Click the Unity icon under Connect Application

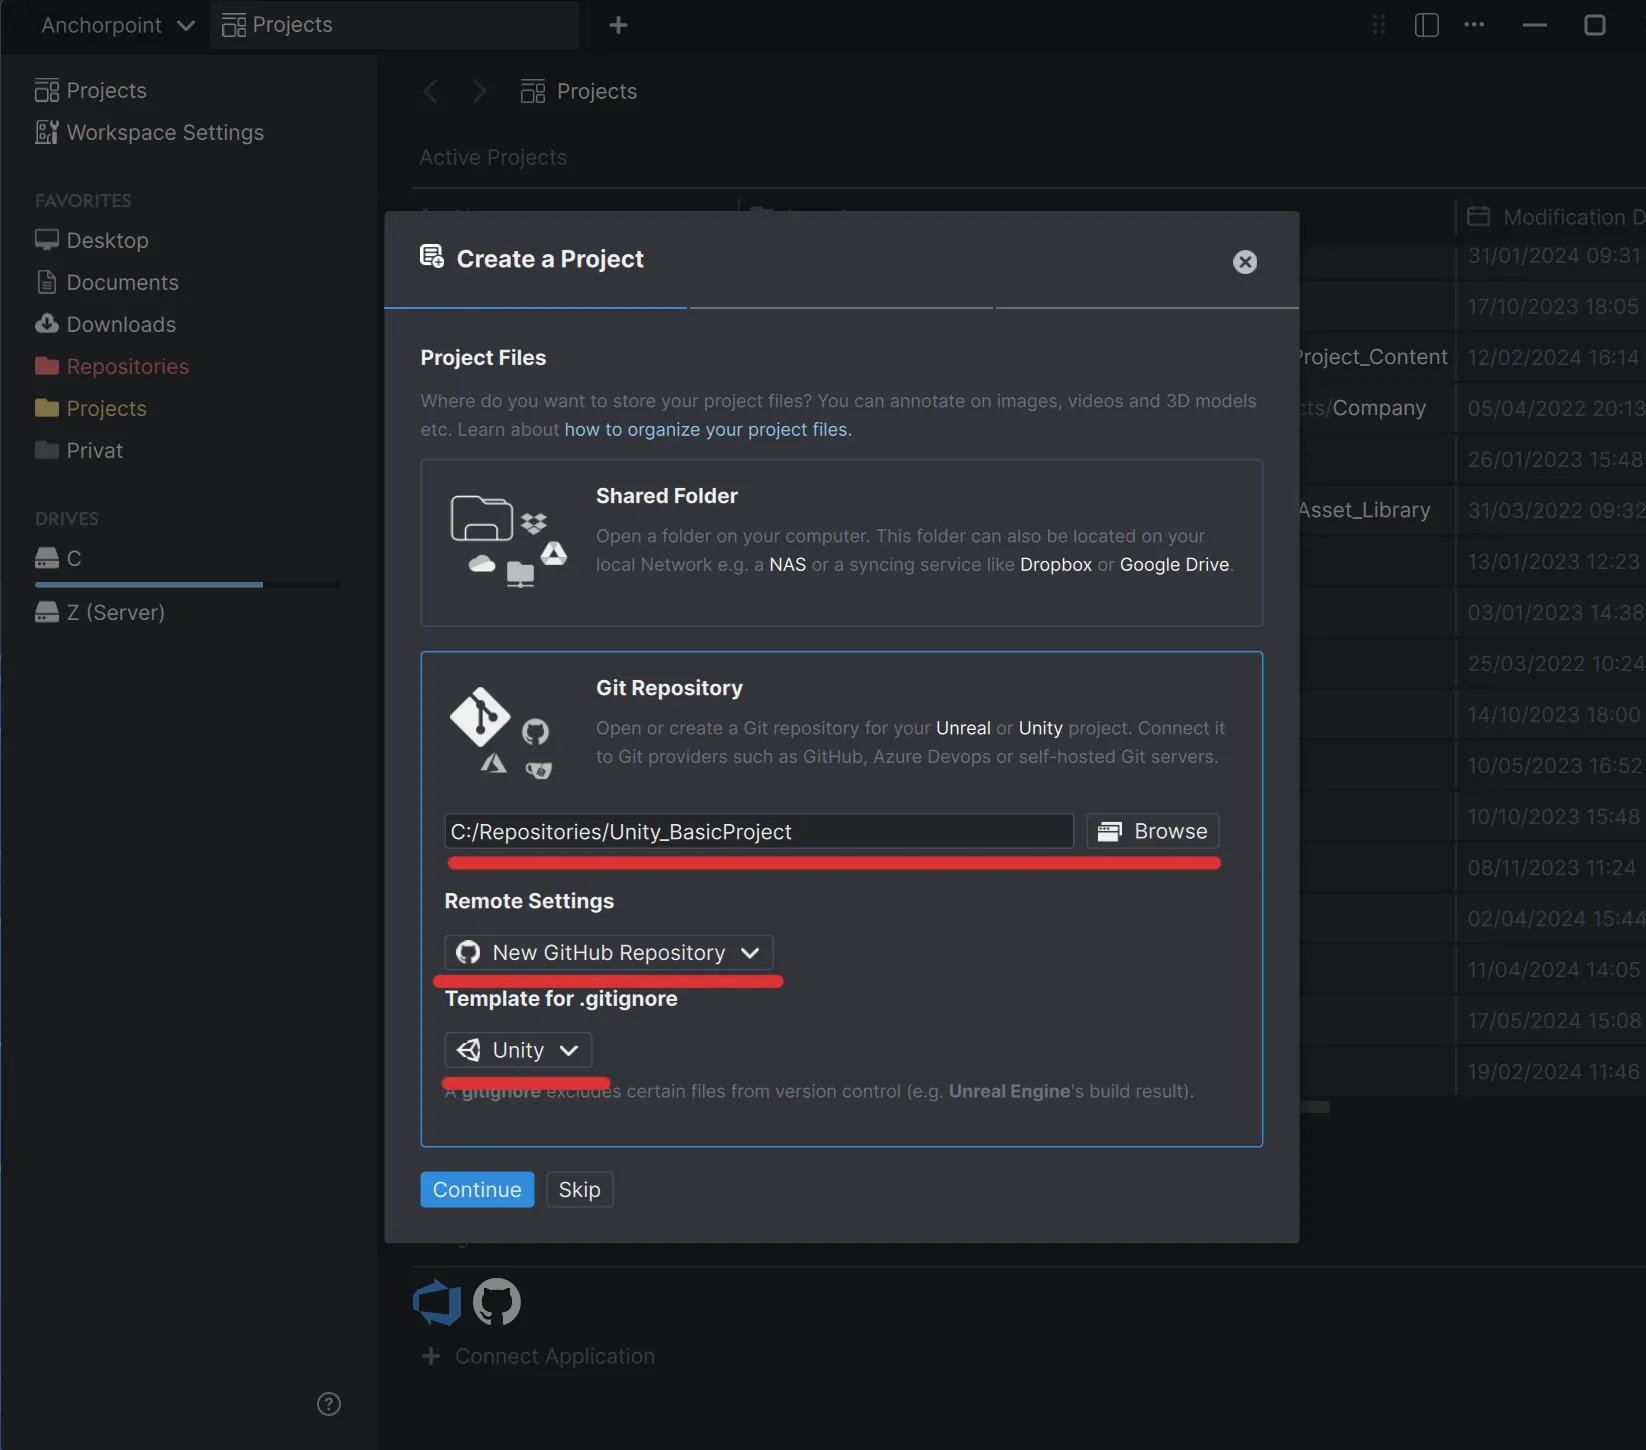point(436,1302)
